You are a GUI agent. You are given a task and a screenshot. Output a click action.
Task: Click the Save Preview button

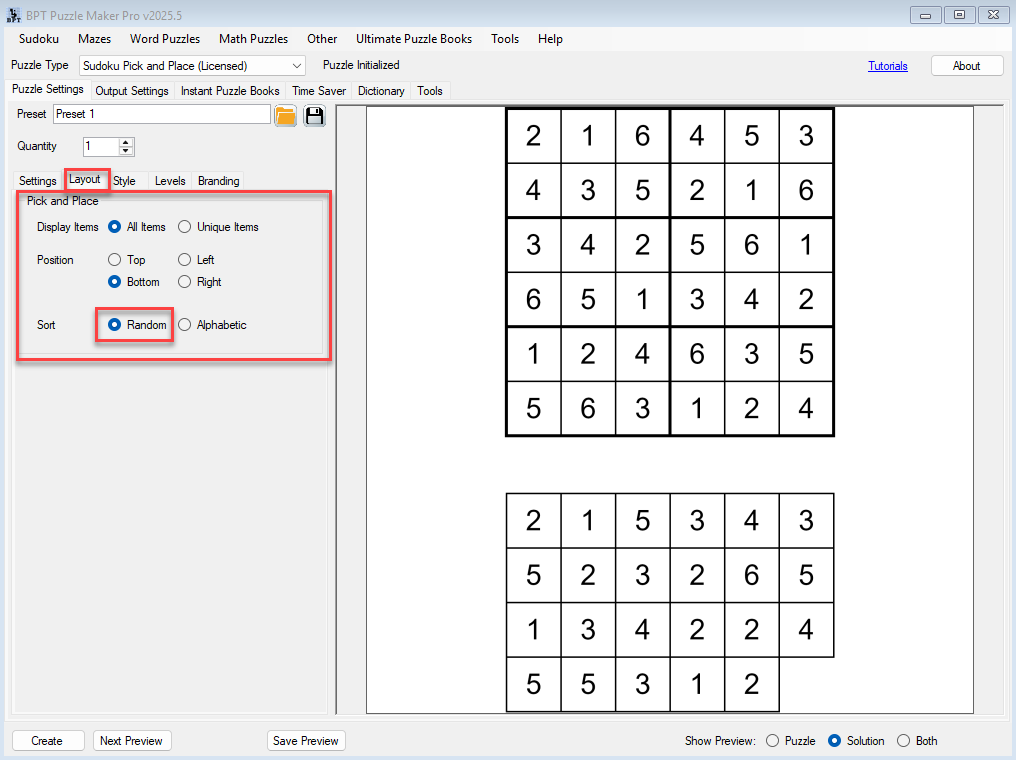point(308,740)
